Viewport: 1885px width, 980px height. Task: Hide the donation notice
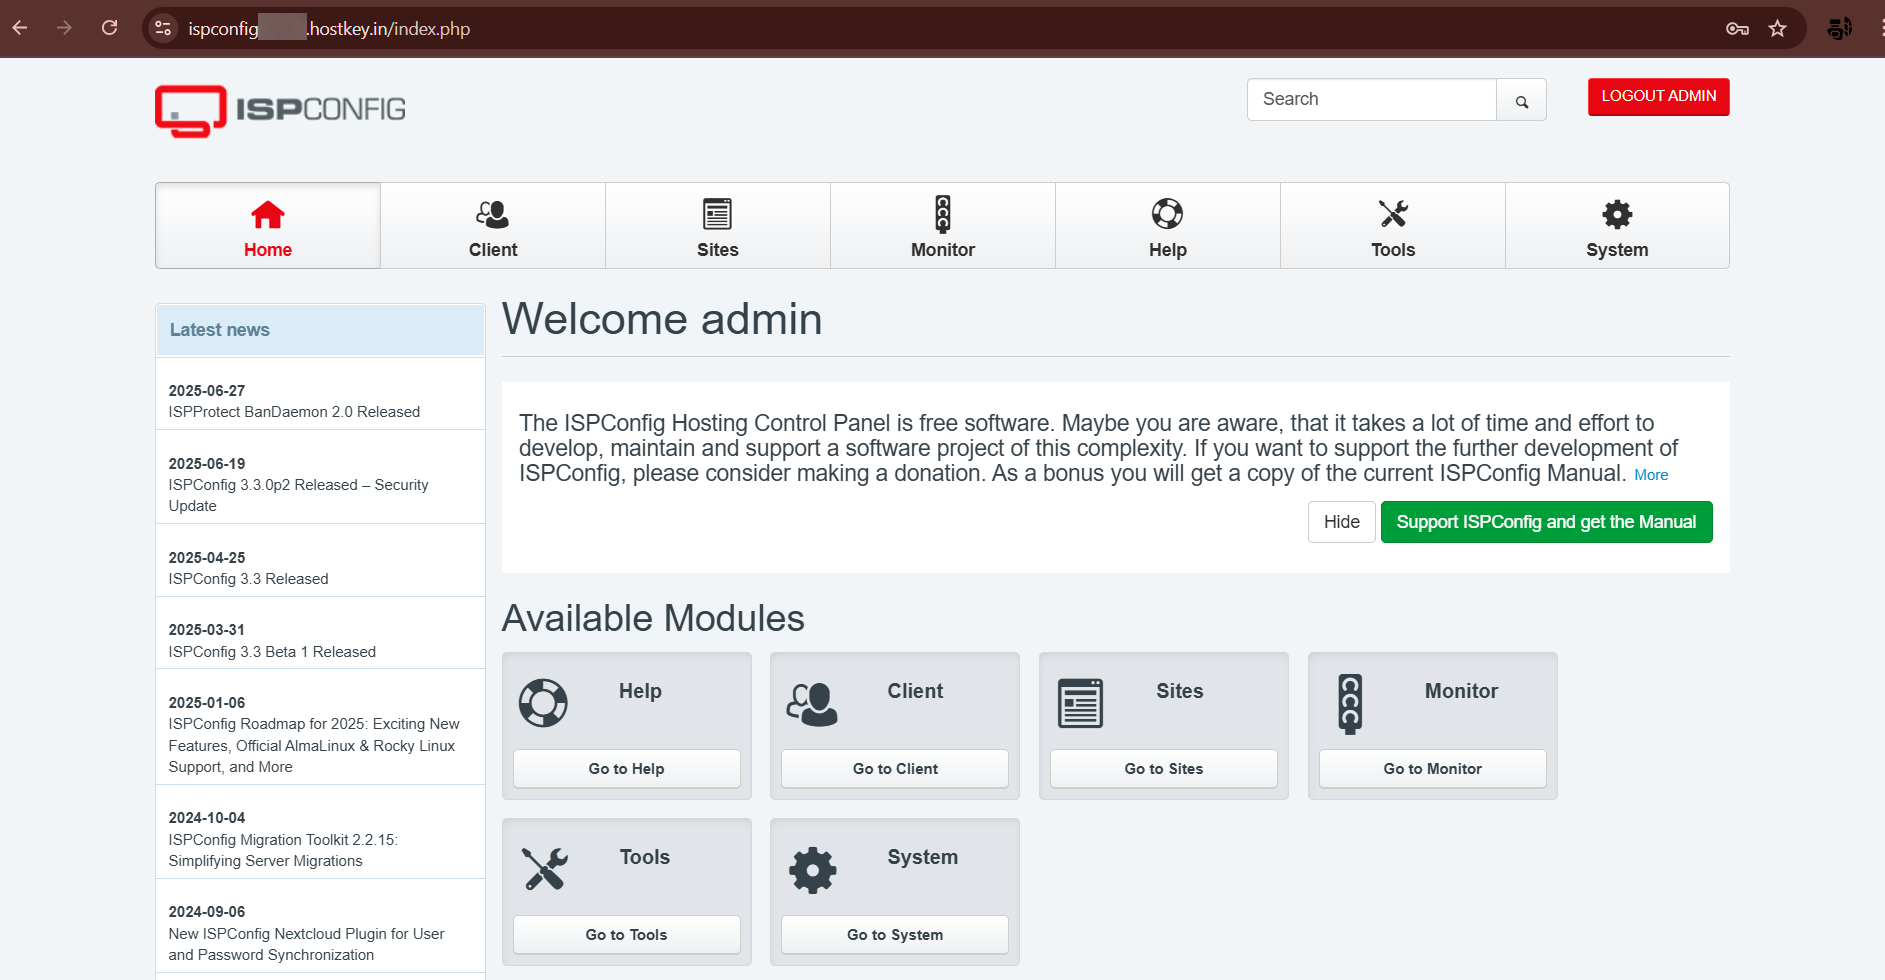pos(1341,522)
